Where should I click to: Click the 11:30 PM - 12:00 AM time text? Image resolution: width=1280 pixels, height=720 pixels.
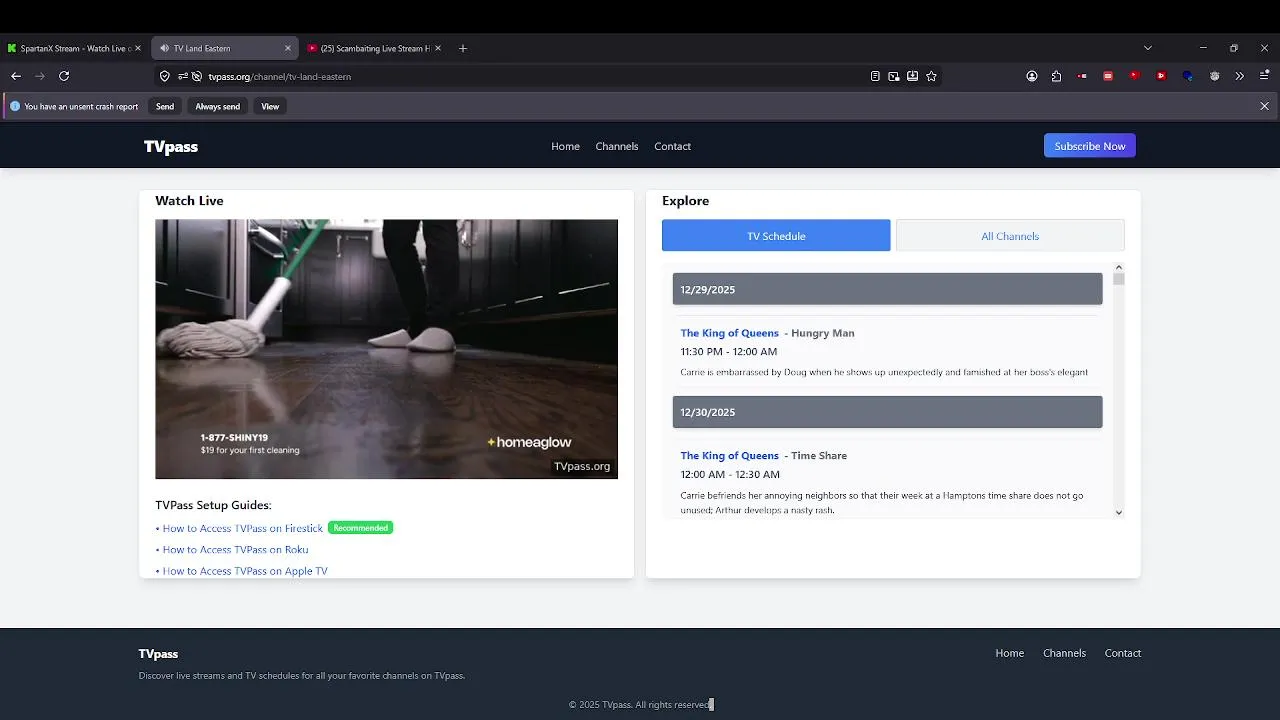coord(729,352)
